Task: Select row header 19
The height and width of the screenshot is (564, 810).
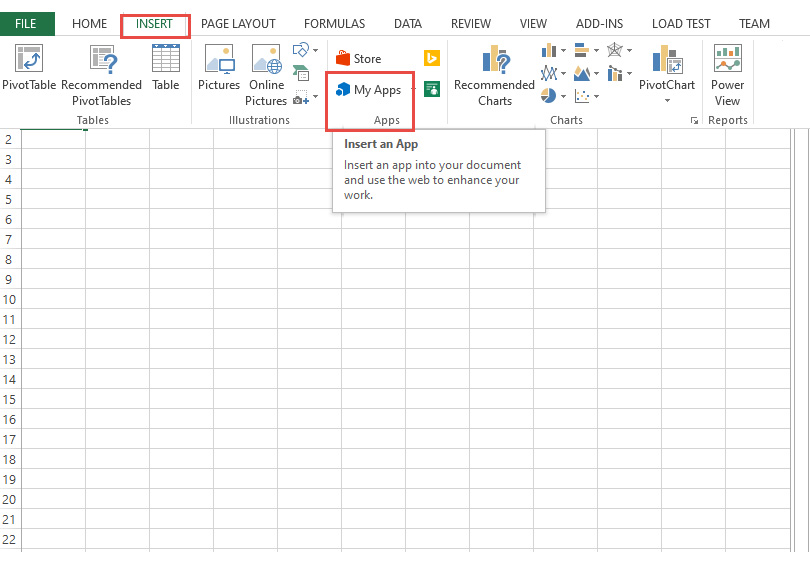Action: pyautogui.click(x=9, y=479)
